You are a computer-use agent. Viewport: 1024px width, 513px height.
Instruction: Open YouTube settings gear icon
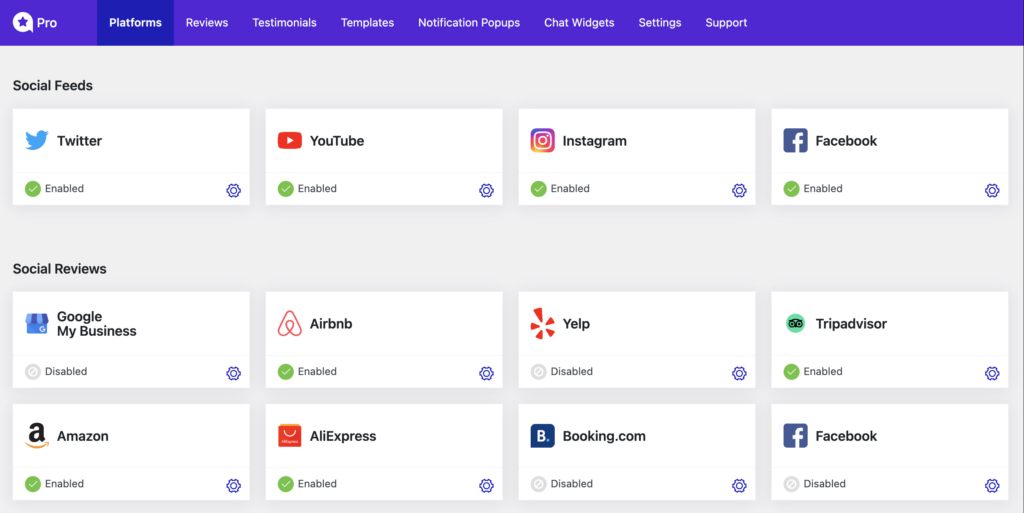point(486,191)
